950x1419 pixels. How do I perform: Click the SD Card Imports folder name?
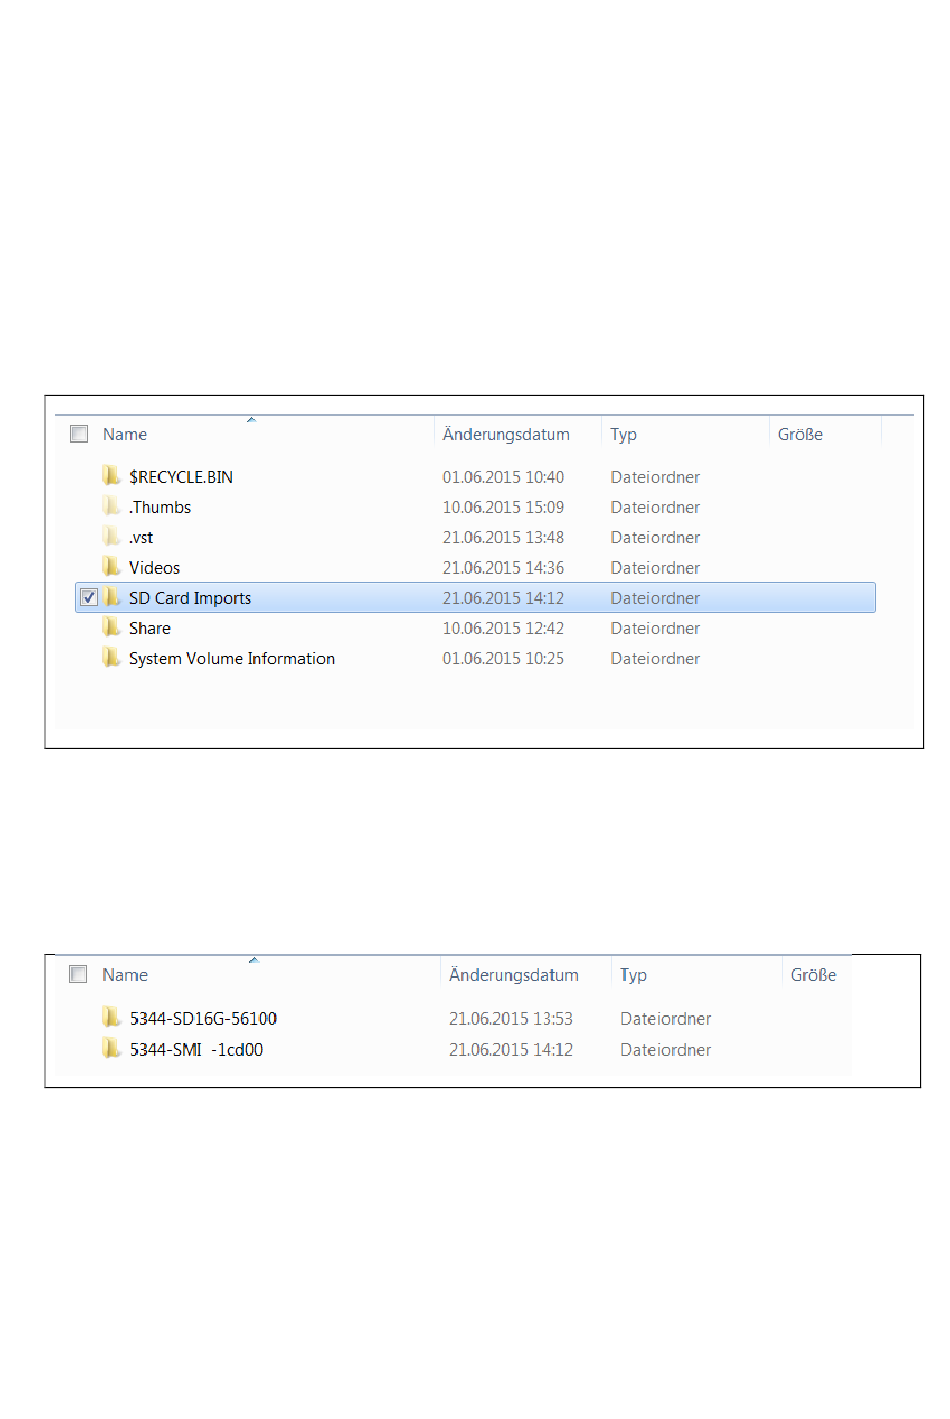pyautogui.click(x=190, y=598)
